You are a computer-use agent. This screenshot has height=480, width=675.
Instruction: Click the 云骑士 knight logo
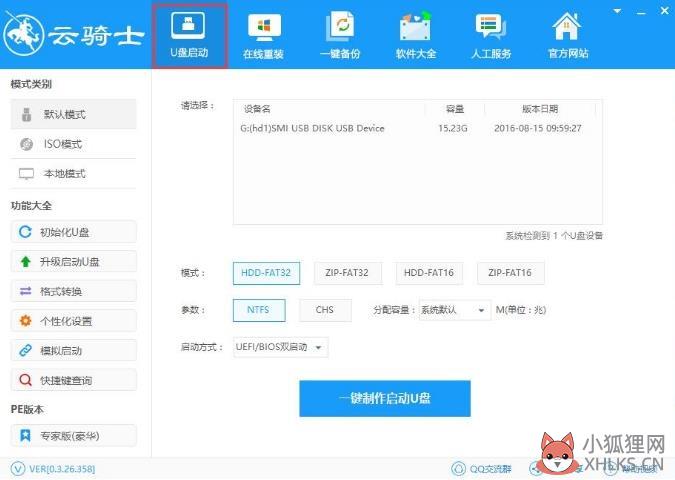[24, 35]
